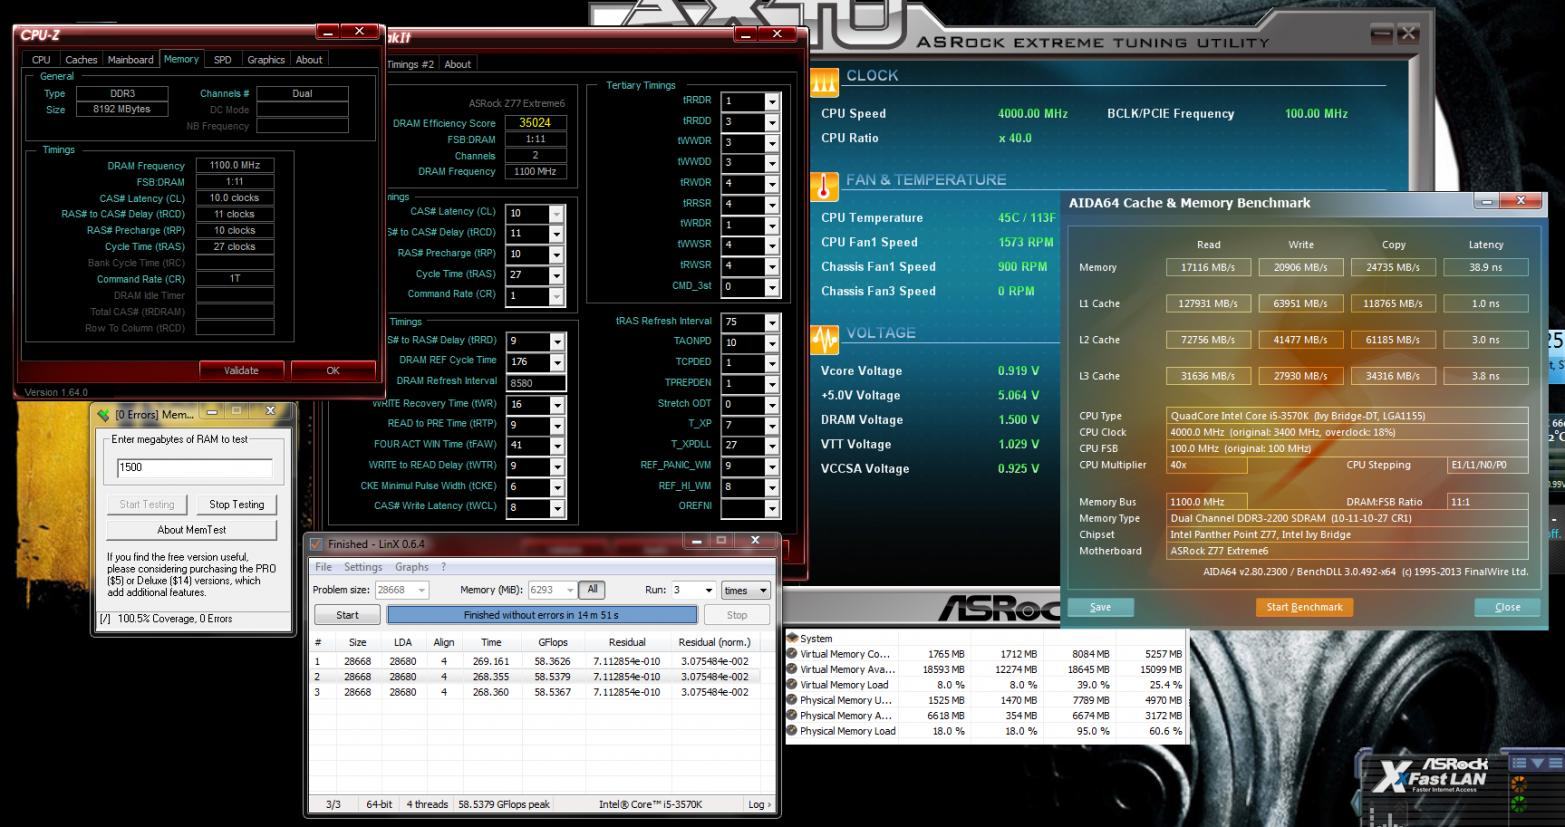Click the MemTest title bar icon
Image resolution: width=1565 pixels, height=827 pixels.
click(x=103, y=414)
